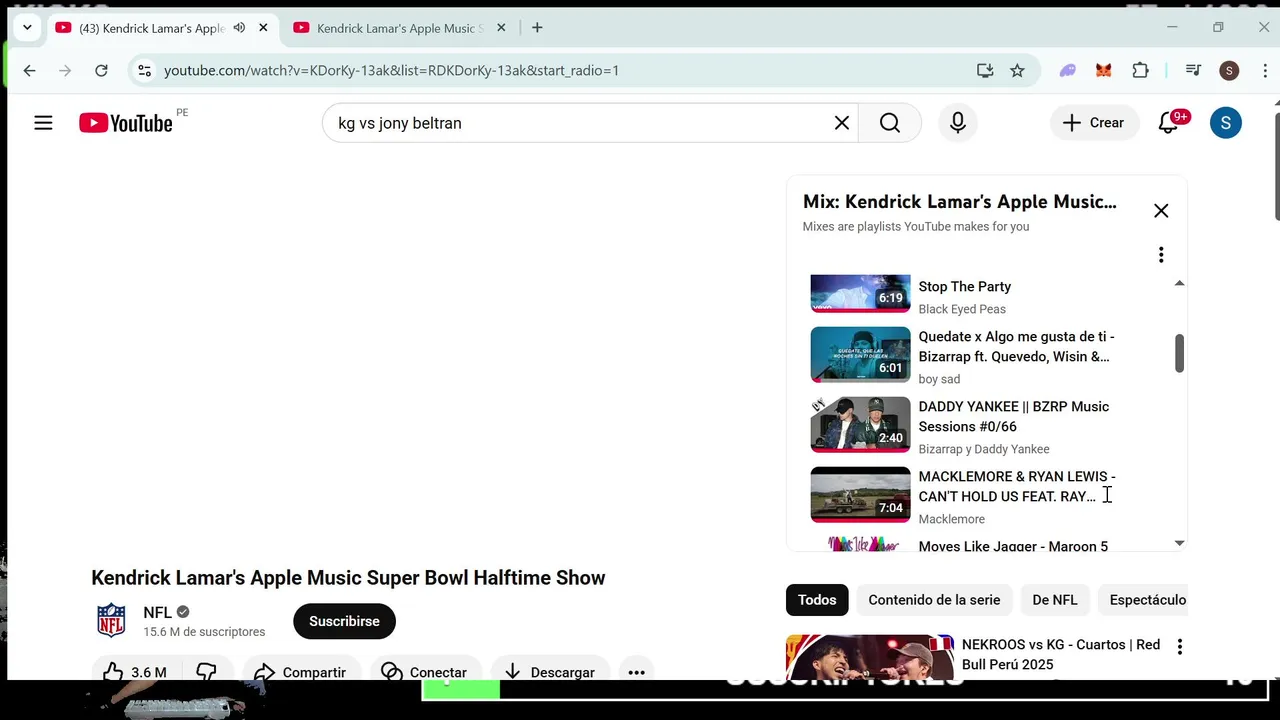
Task: Click the address bar URL field
Action: pyautogui.click(x=560, y=70)
